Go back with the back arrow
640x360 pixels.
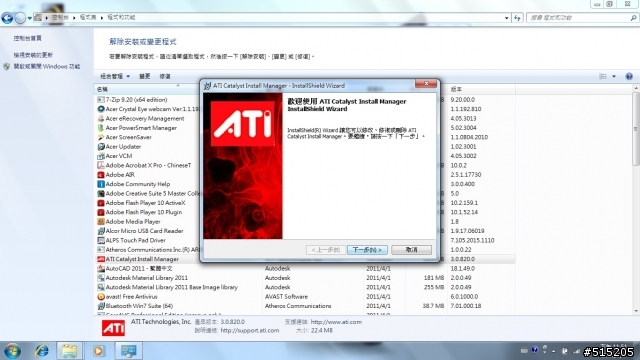click(7, 18)
